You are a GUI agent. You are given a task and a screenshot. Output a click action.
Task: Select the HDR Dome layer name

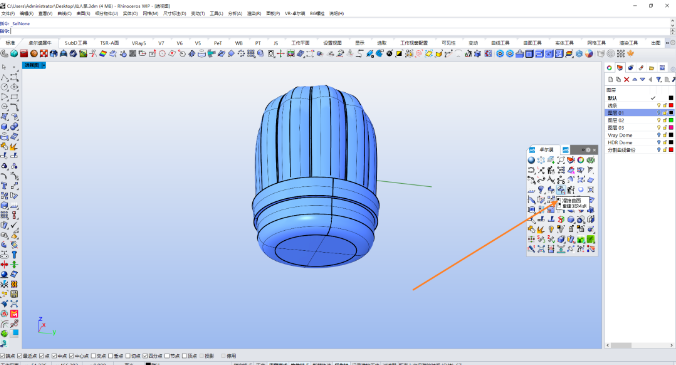click(620, 143)
